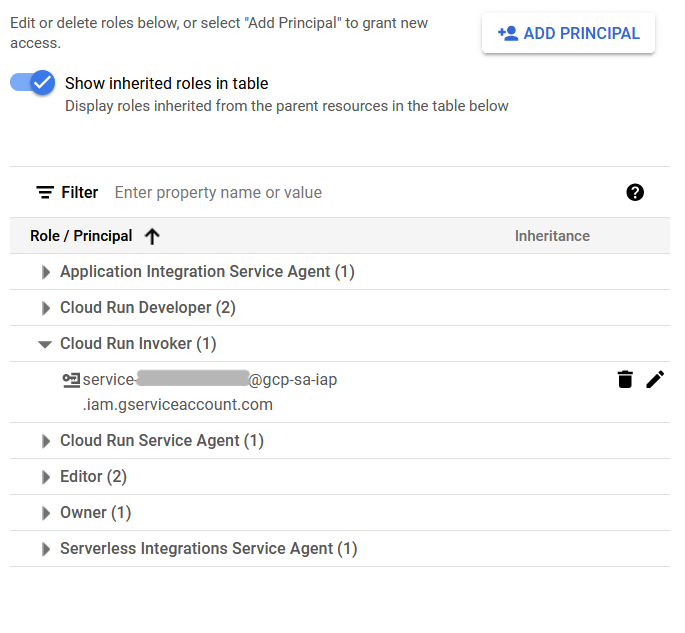Collapse the Cloud Run Invoker role
Viewport: 685px width, 633px height.
pyautogui.click(x=45, y=344)
